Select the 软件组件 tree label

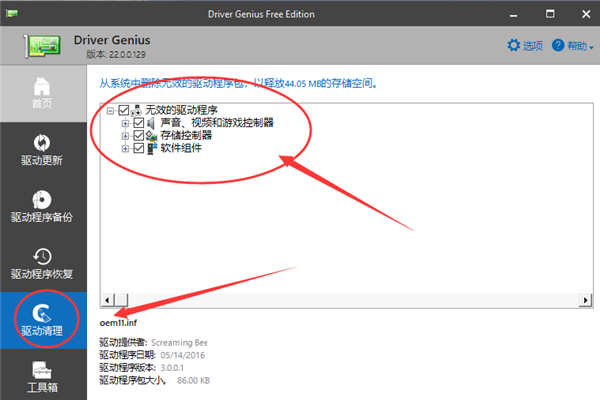click(x=181, y=148)
